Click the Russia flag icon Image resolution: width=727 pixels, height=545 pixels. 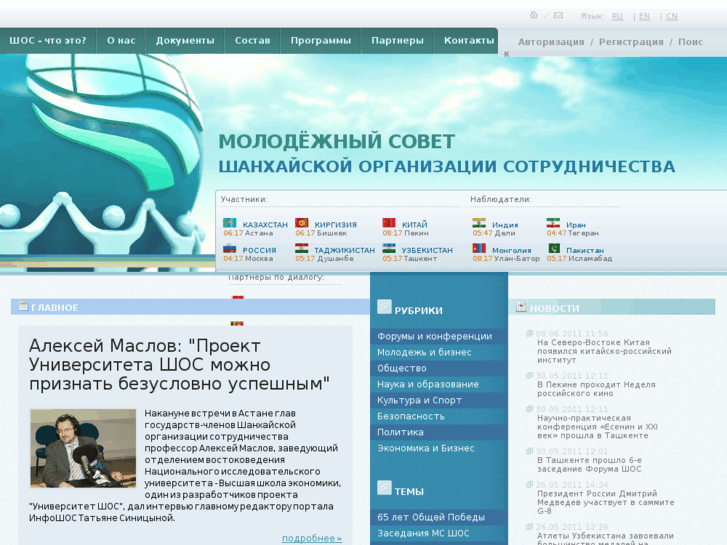(x=230, y=249)
